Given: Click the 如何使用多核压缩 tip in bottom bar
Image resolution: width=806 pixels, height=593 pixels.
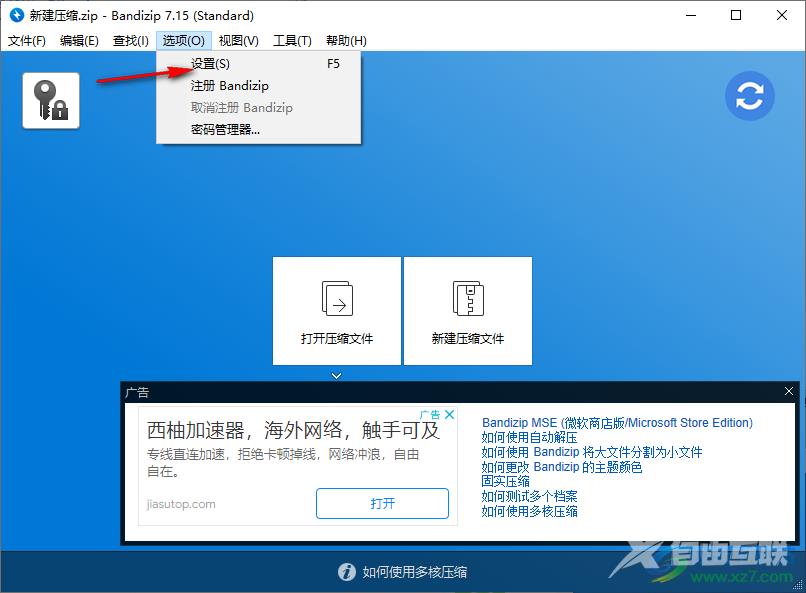Looking at the screenshot, I should click(x=414, y=572).
